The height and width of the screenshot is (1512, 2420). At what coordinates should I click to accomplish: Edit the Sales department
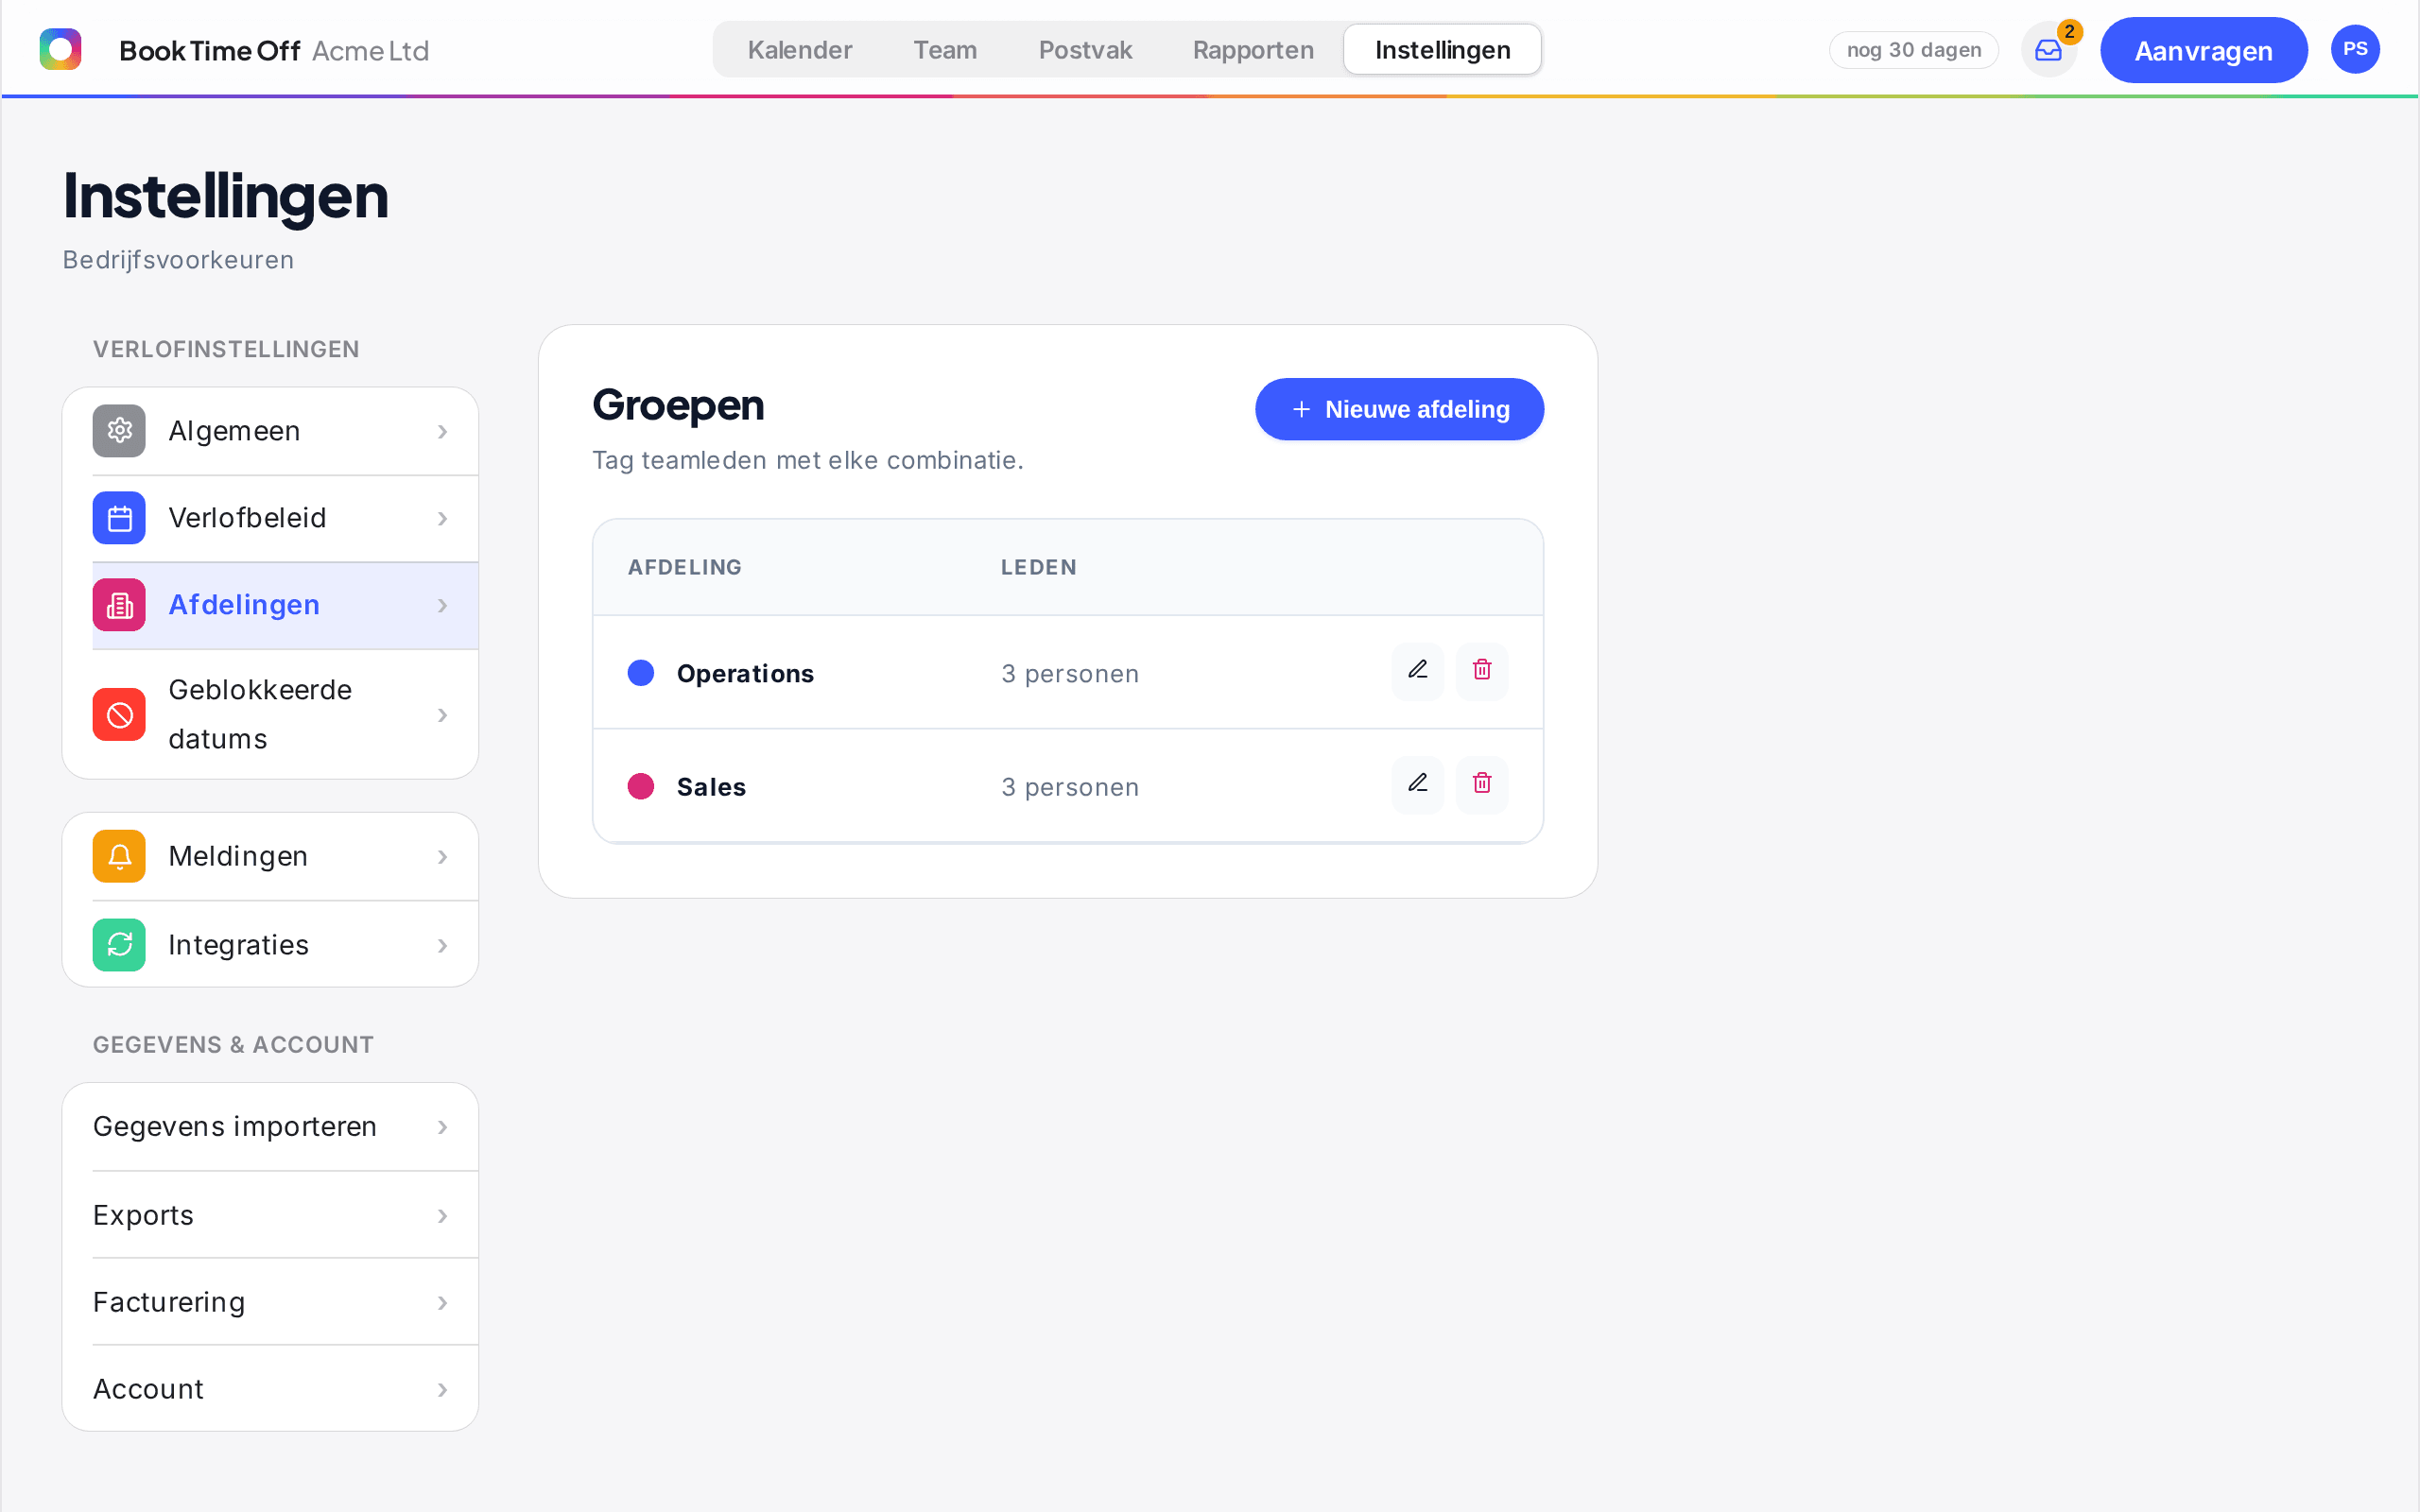pyautogui.click(x=1418, y=785)
